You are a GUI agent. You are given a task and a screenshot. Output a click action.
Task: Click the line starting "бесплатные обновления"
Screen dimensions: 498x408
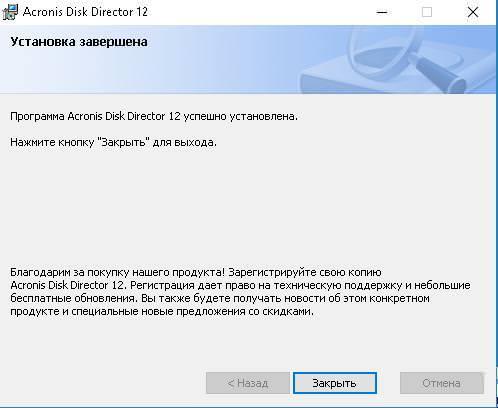point(220,298)
